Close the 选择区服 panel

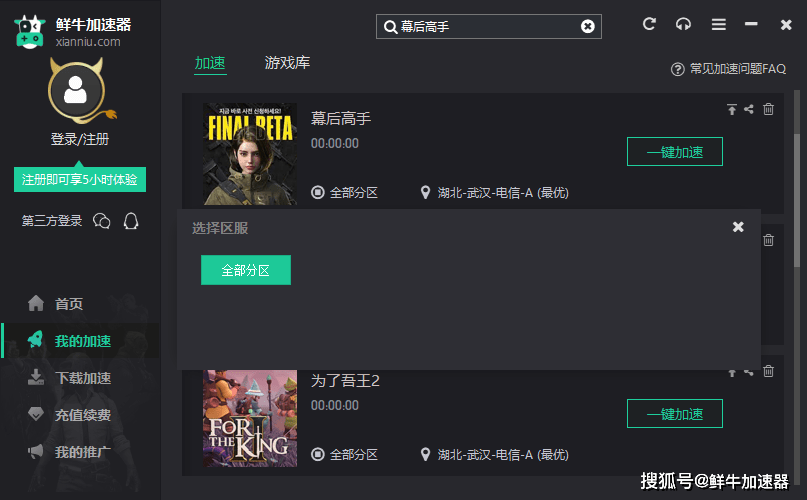738,227
